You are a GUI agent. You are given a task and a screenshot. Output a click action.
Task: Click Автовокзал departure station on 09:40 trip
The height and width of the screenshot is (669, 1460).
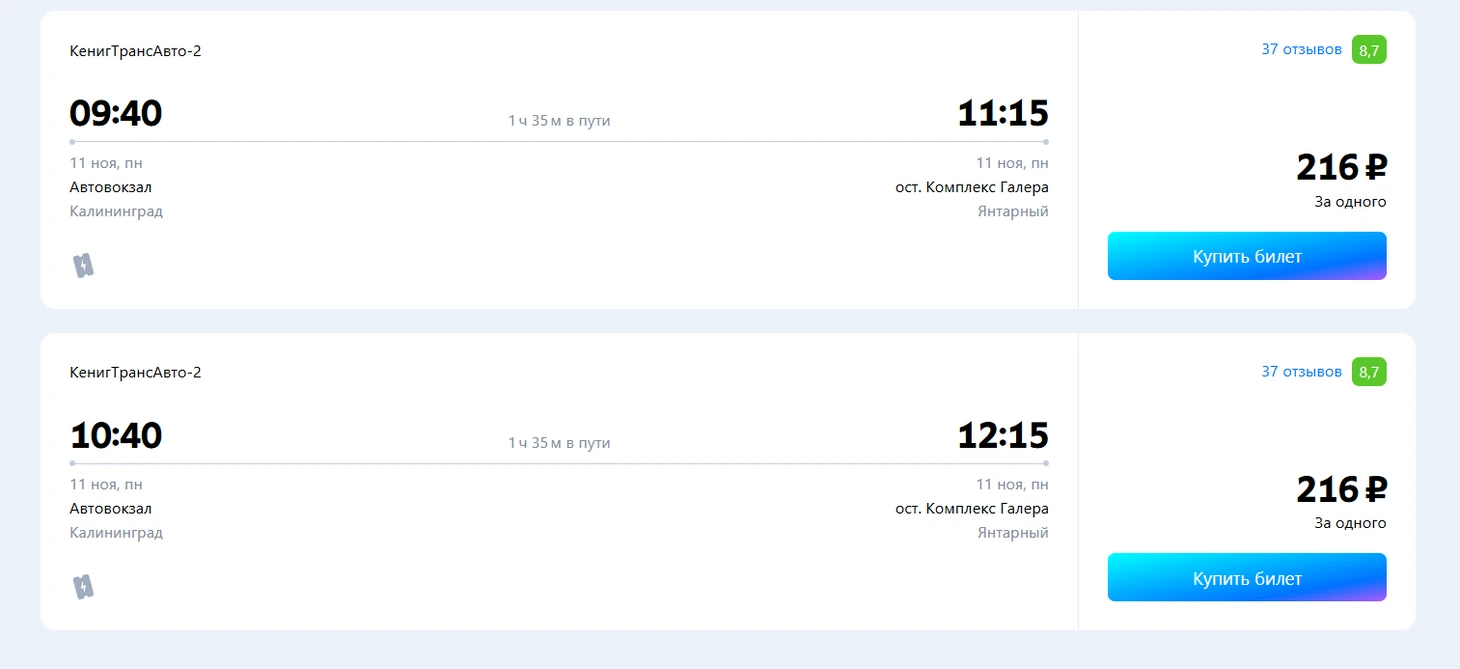point(111,187)
